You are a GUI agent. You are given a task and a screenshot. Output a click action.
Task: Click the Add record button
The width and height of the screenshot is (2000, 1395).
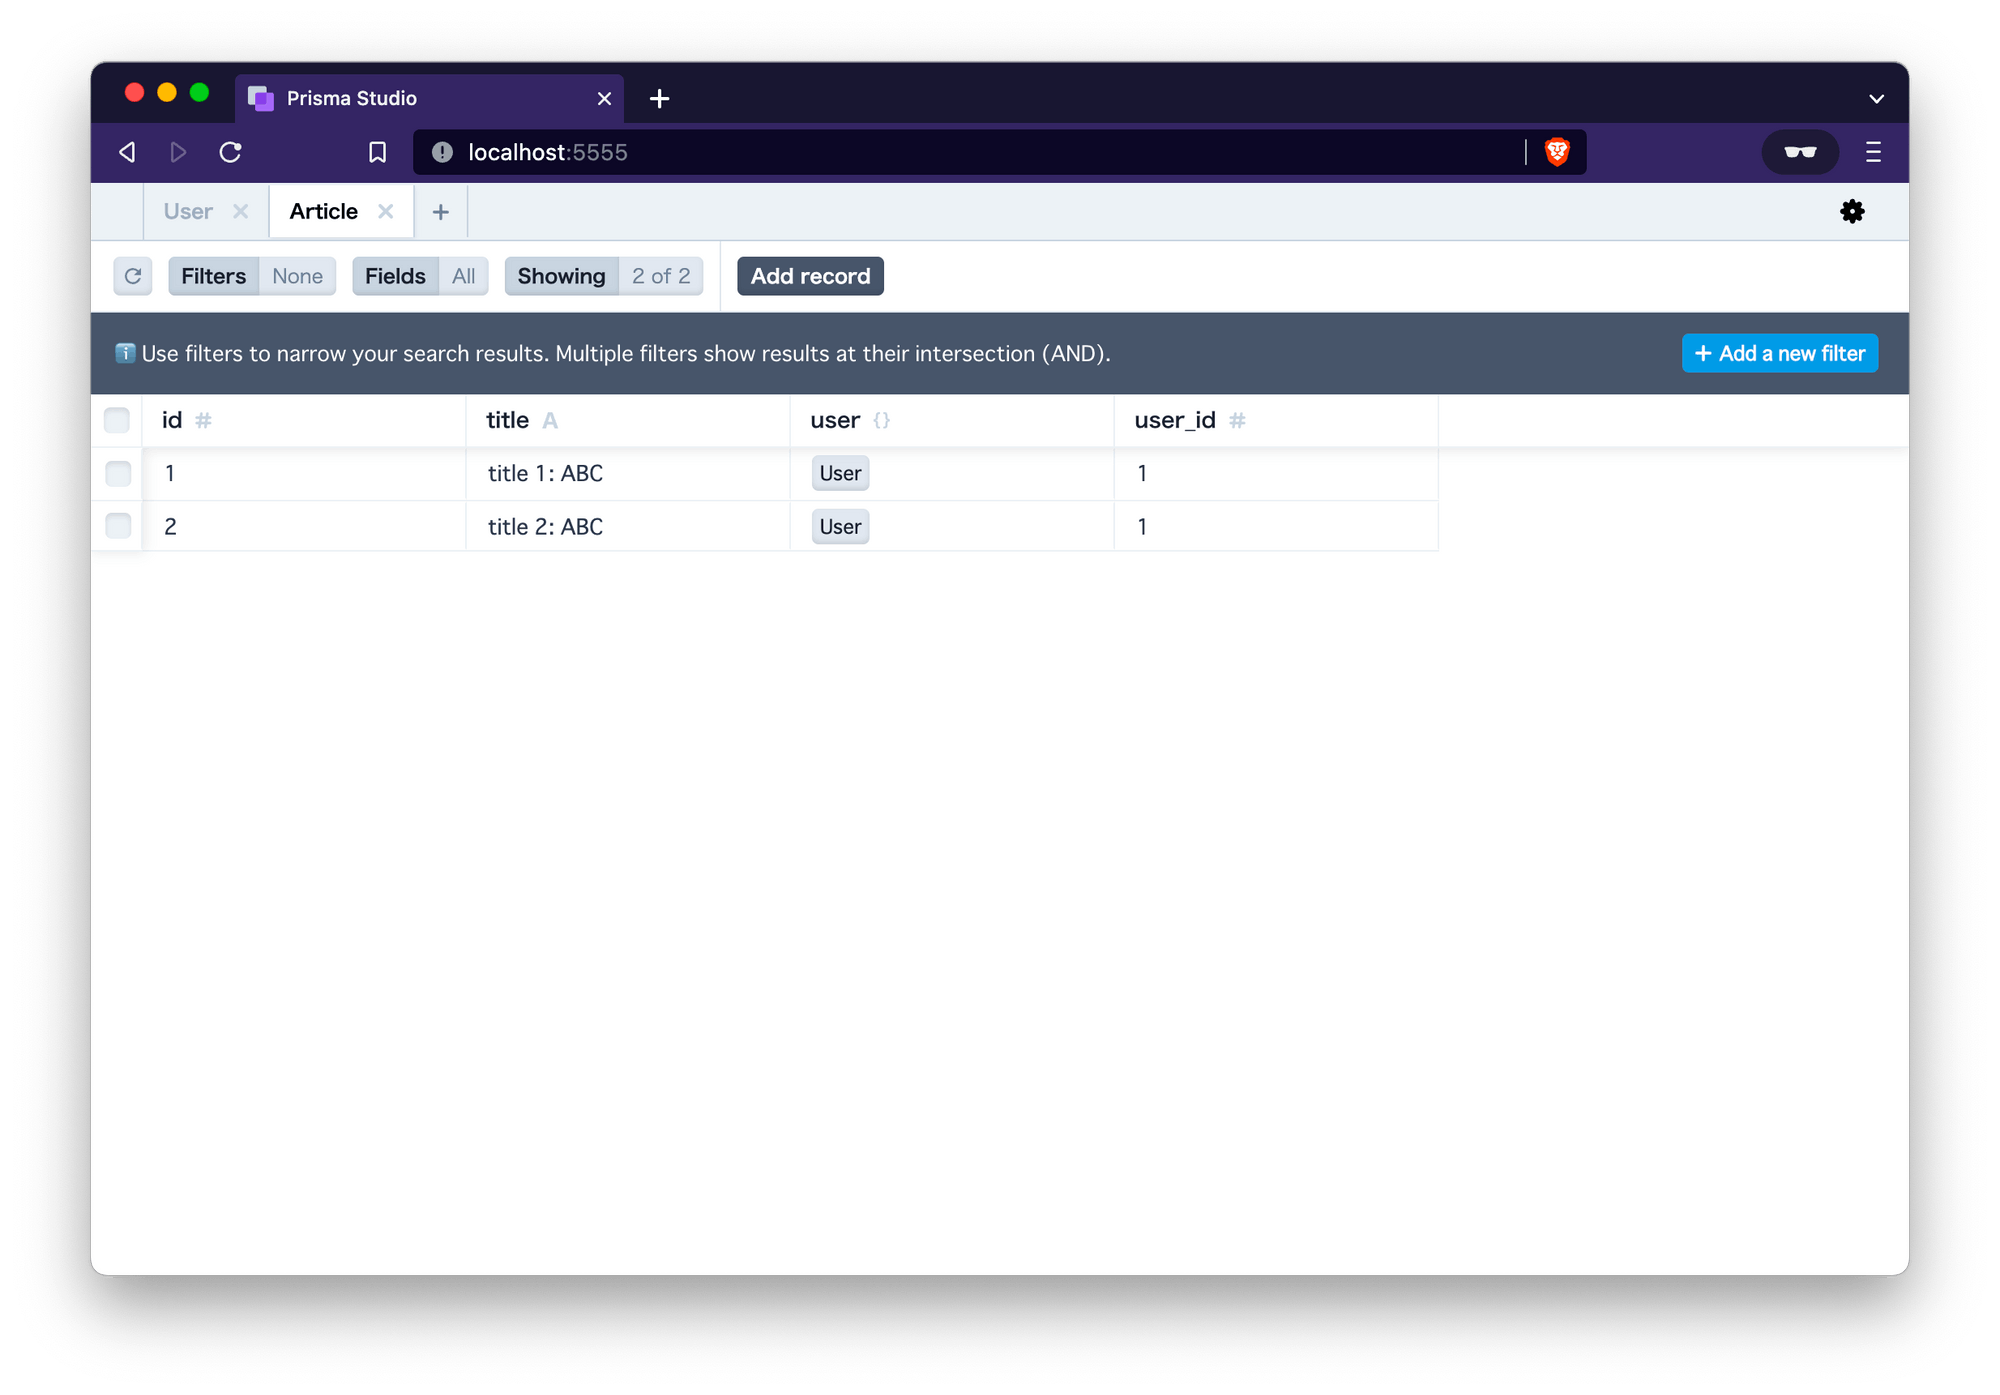click(810, 276)
